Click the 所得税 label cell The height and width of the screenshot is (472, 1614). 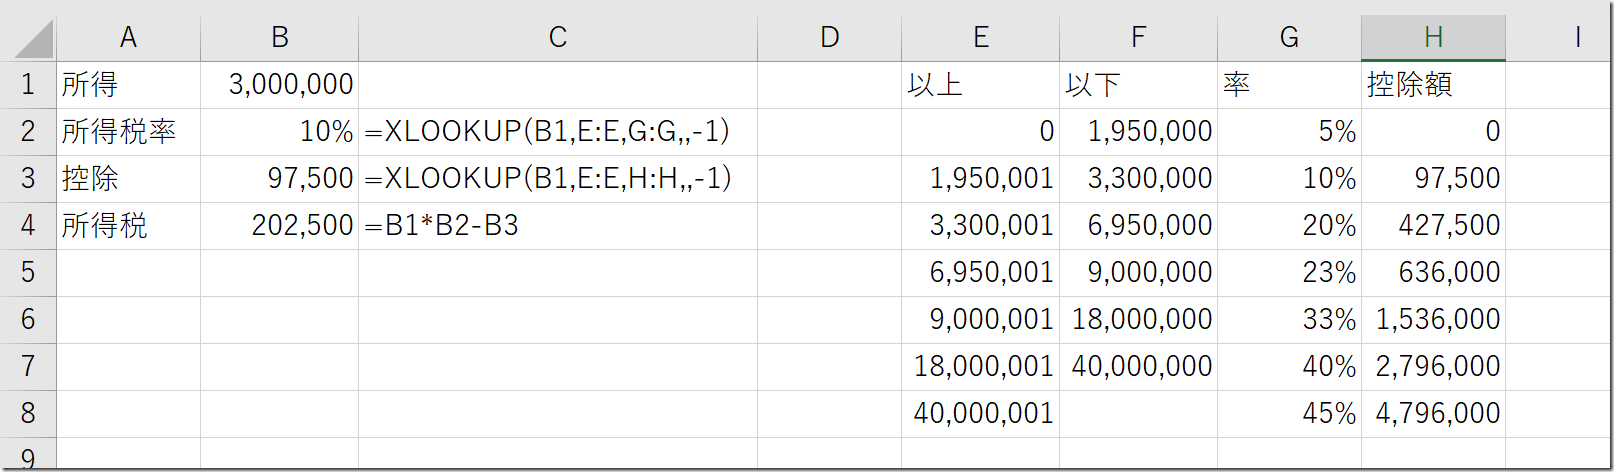(x=128, y=226)
